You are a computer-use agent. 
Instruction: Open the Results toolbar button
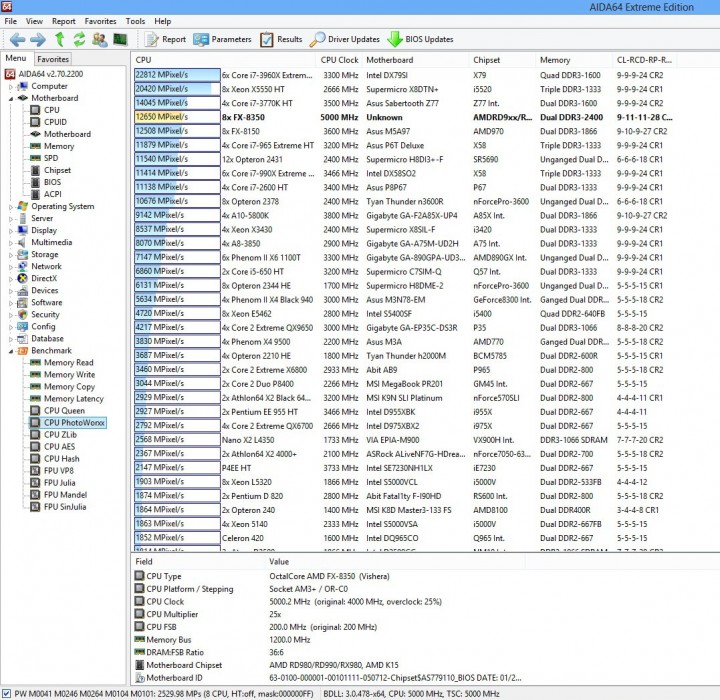point(281,40)
